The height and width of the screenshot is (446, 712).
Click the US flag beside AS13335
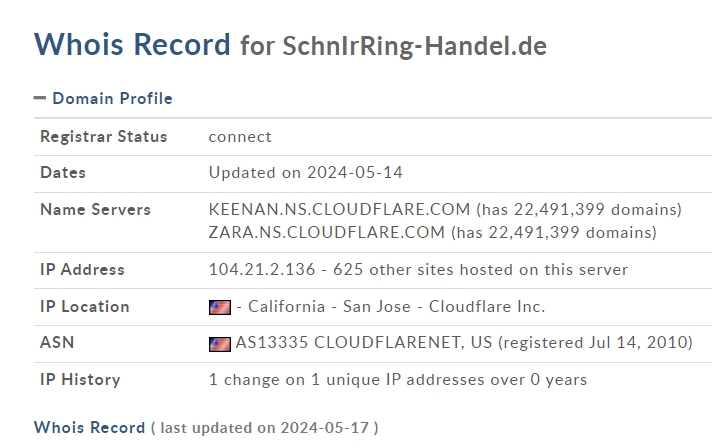tap(220, 344)
